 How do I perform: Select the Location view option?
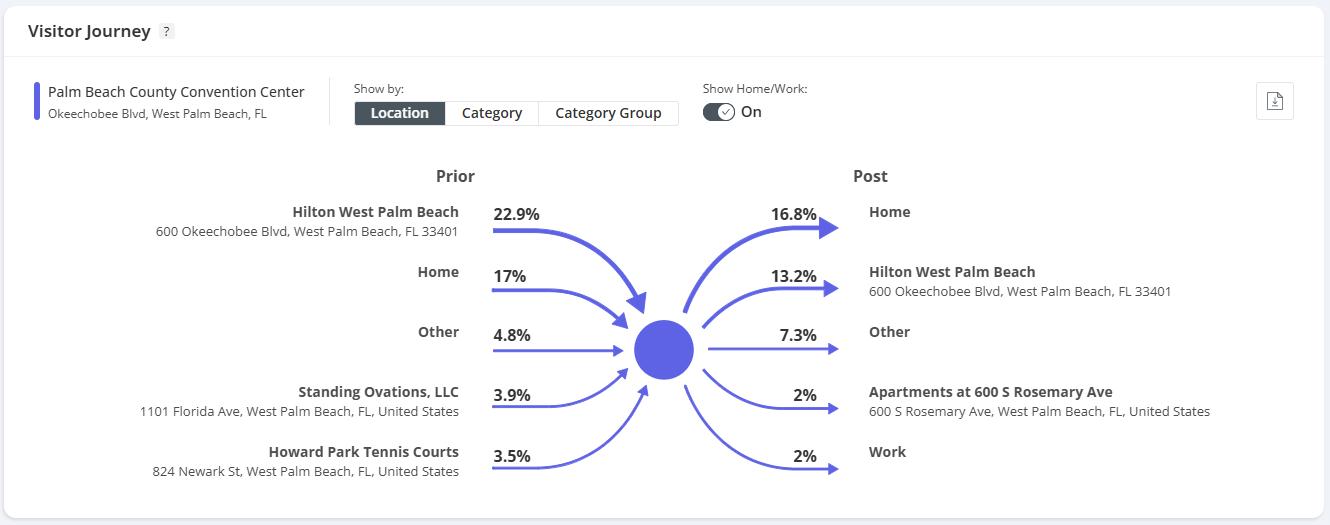[399, 113]
